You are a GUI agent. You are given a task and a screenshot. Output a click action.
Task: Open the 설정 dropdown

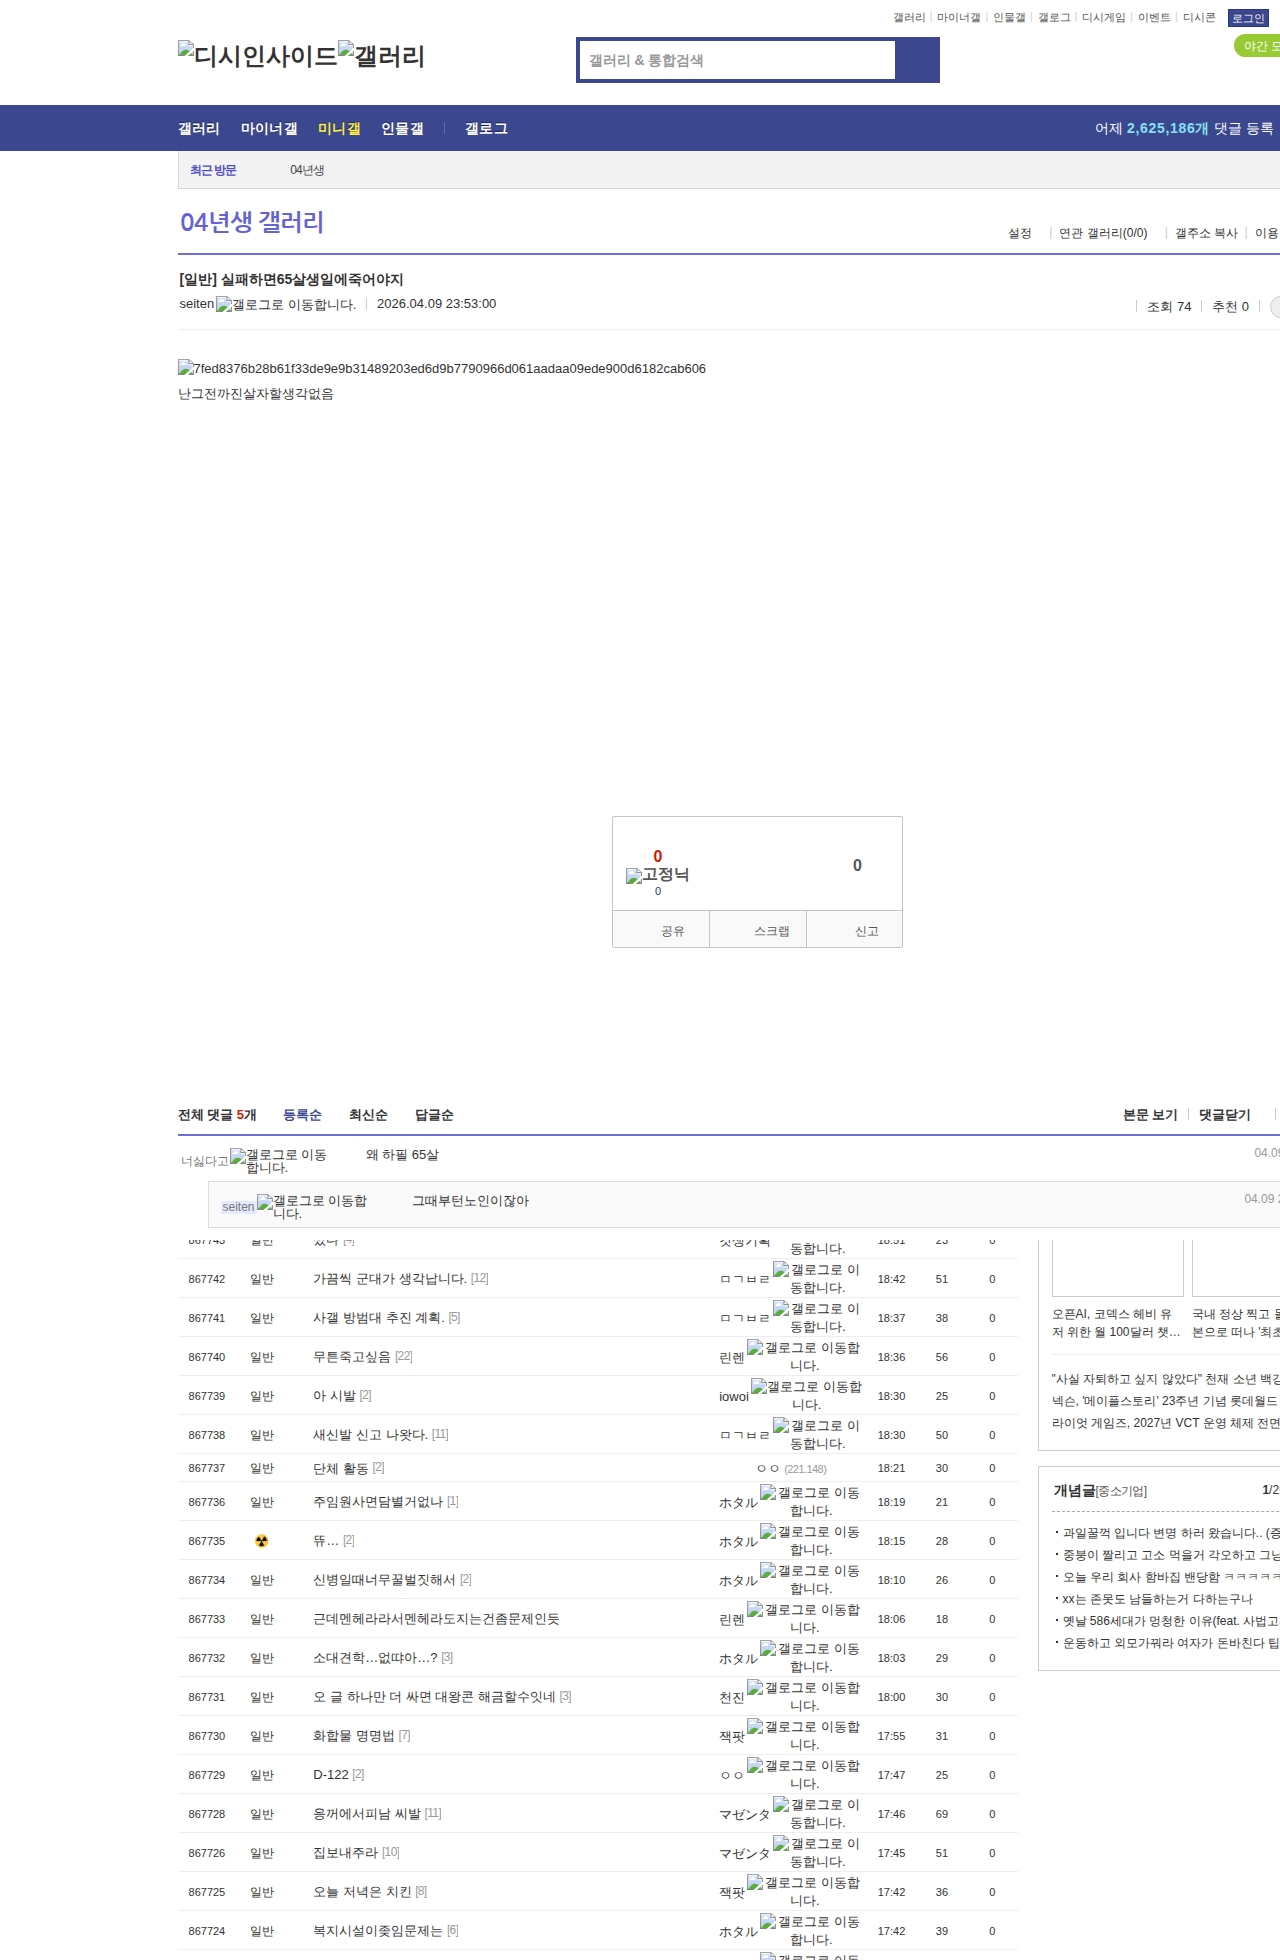point(1019,233)
